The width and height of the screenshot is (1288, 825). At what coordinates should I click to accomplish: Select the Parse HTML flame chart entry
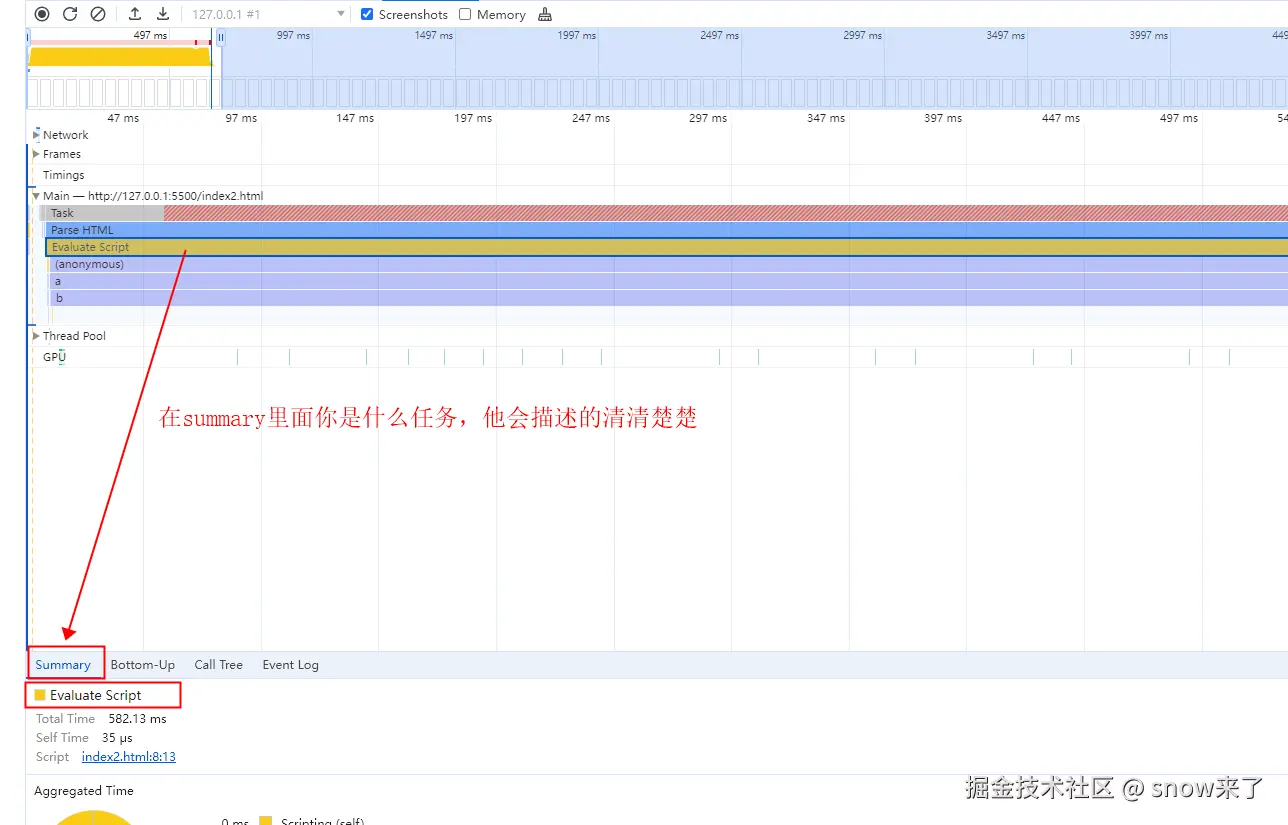click(666, 230)
